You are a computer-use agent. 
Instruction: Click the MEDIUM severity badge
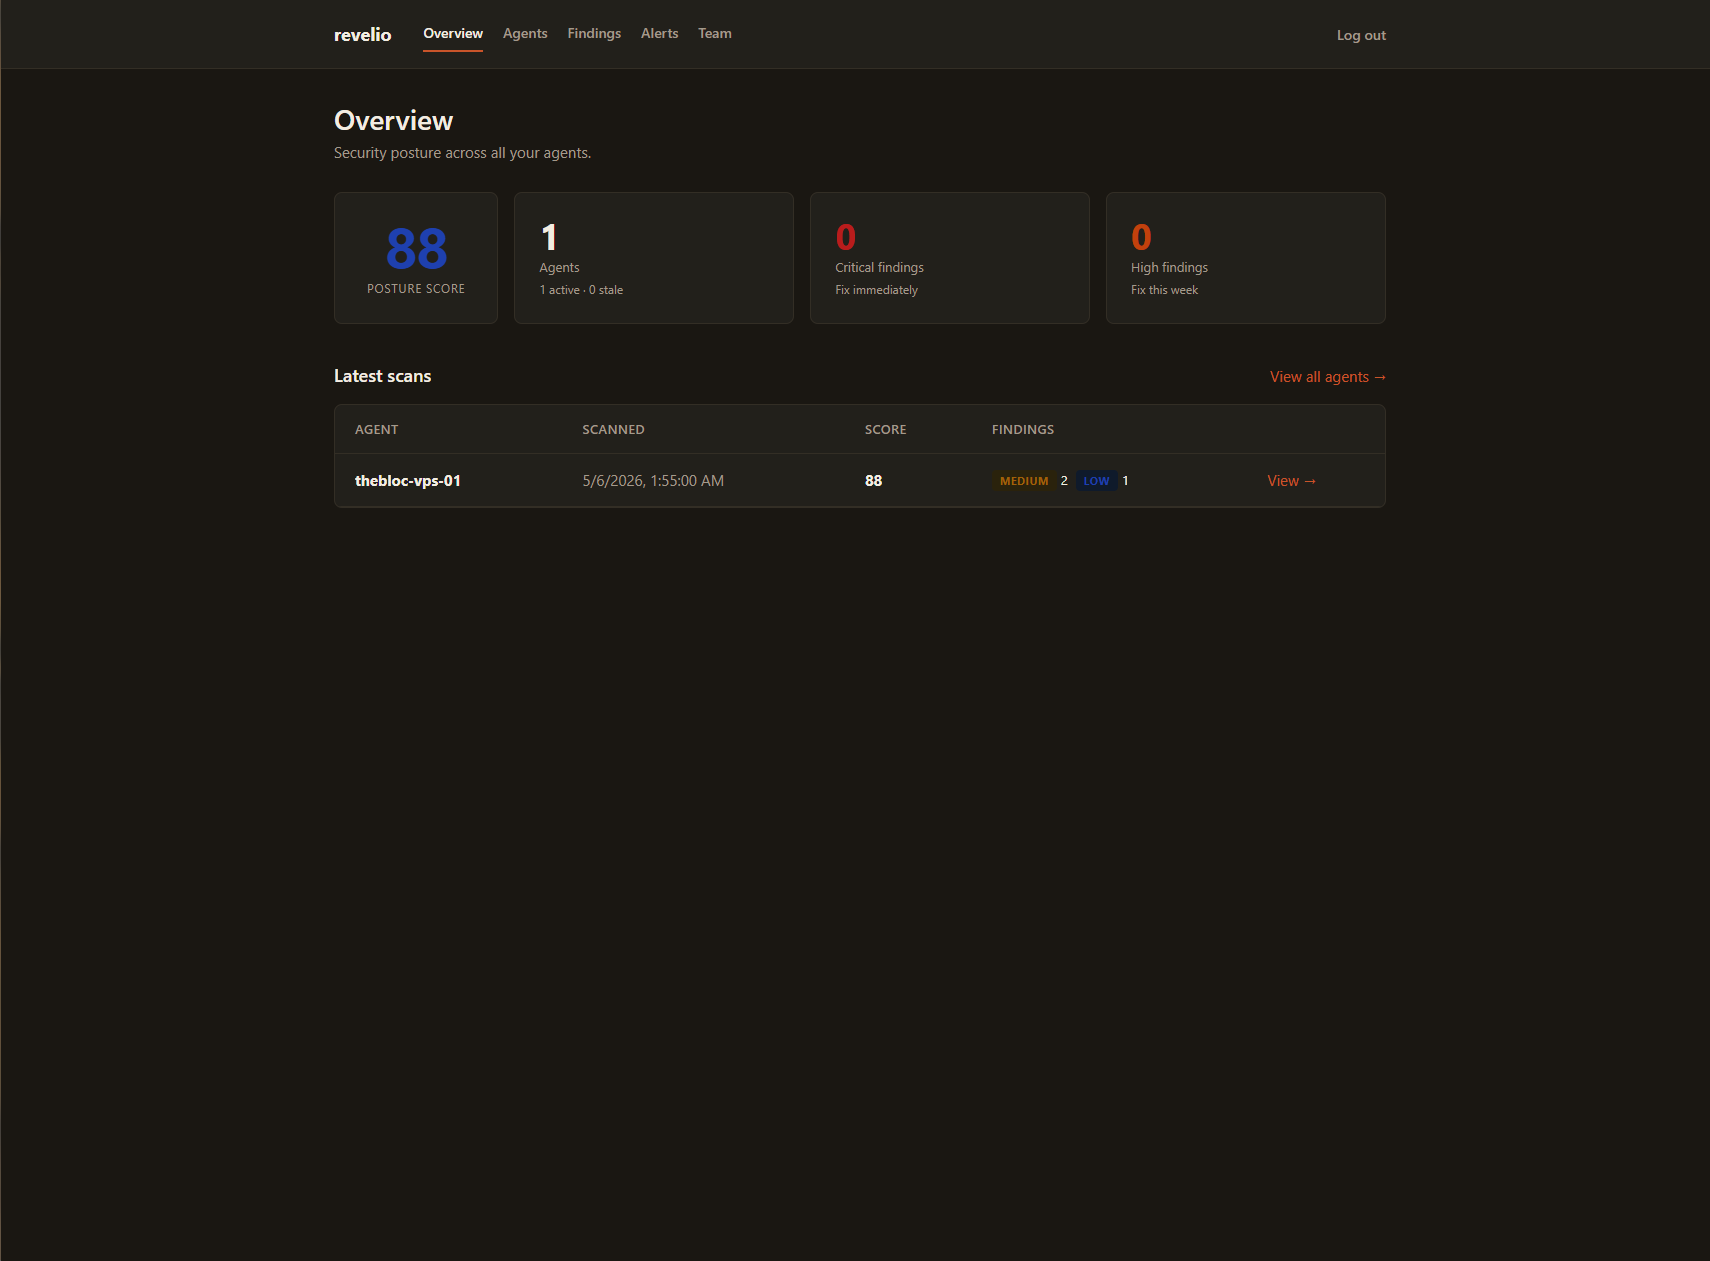tap(1024, 481)
